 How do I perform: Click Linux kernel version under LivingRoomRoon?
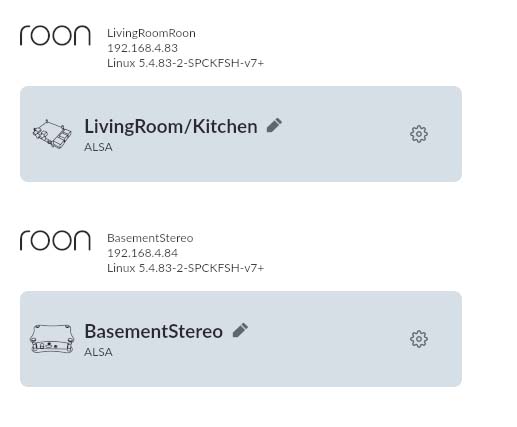[x=185, y=63]
